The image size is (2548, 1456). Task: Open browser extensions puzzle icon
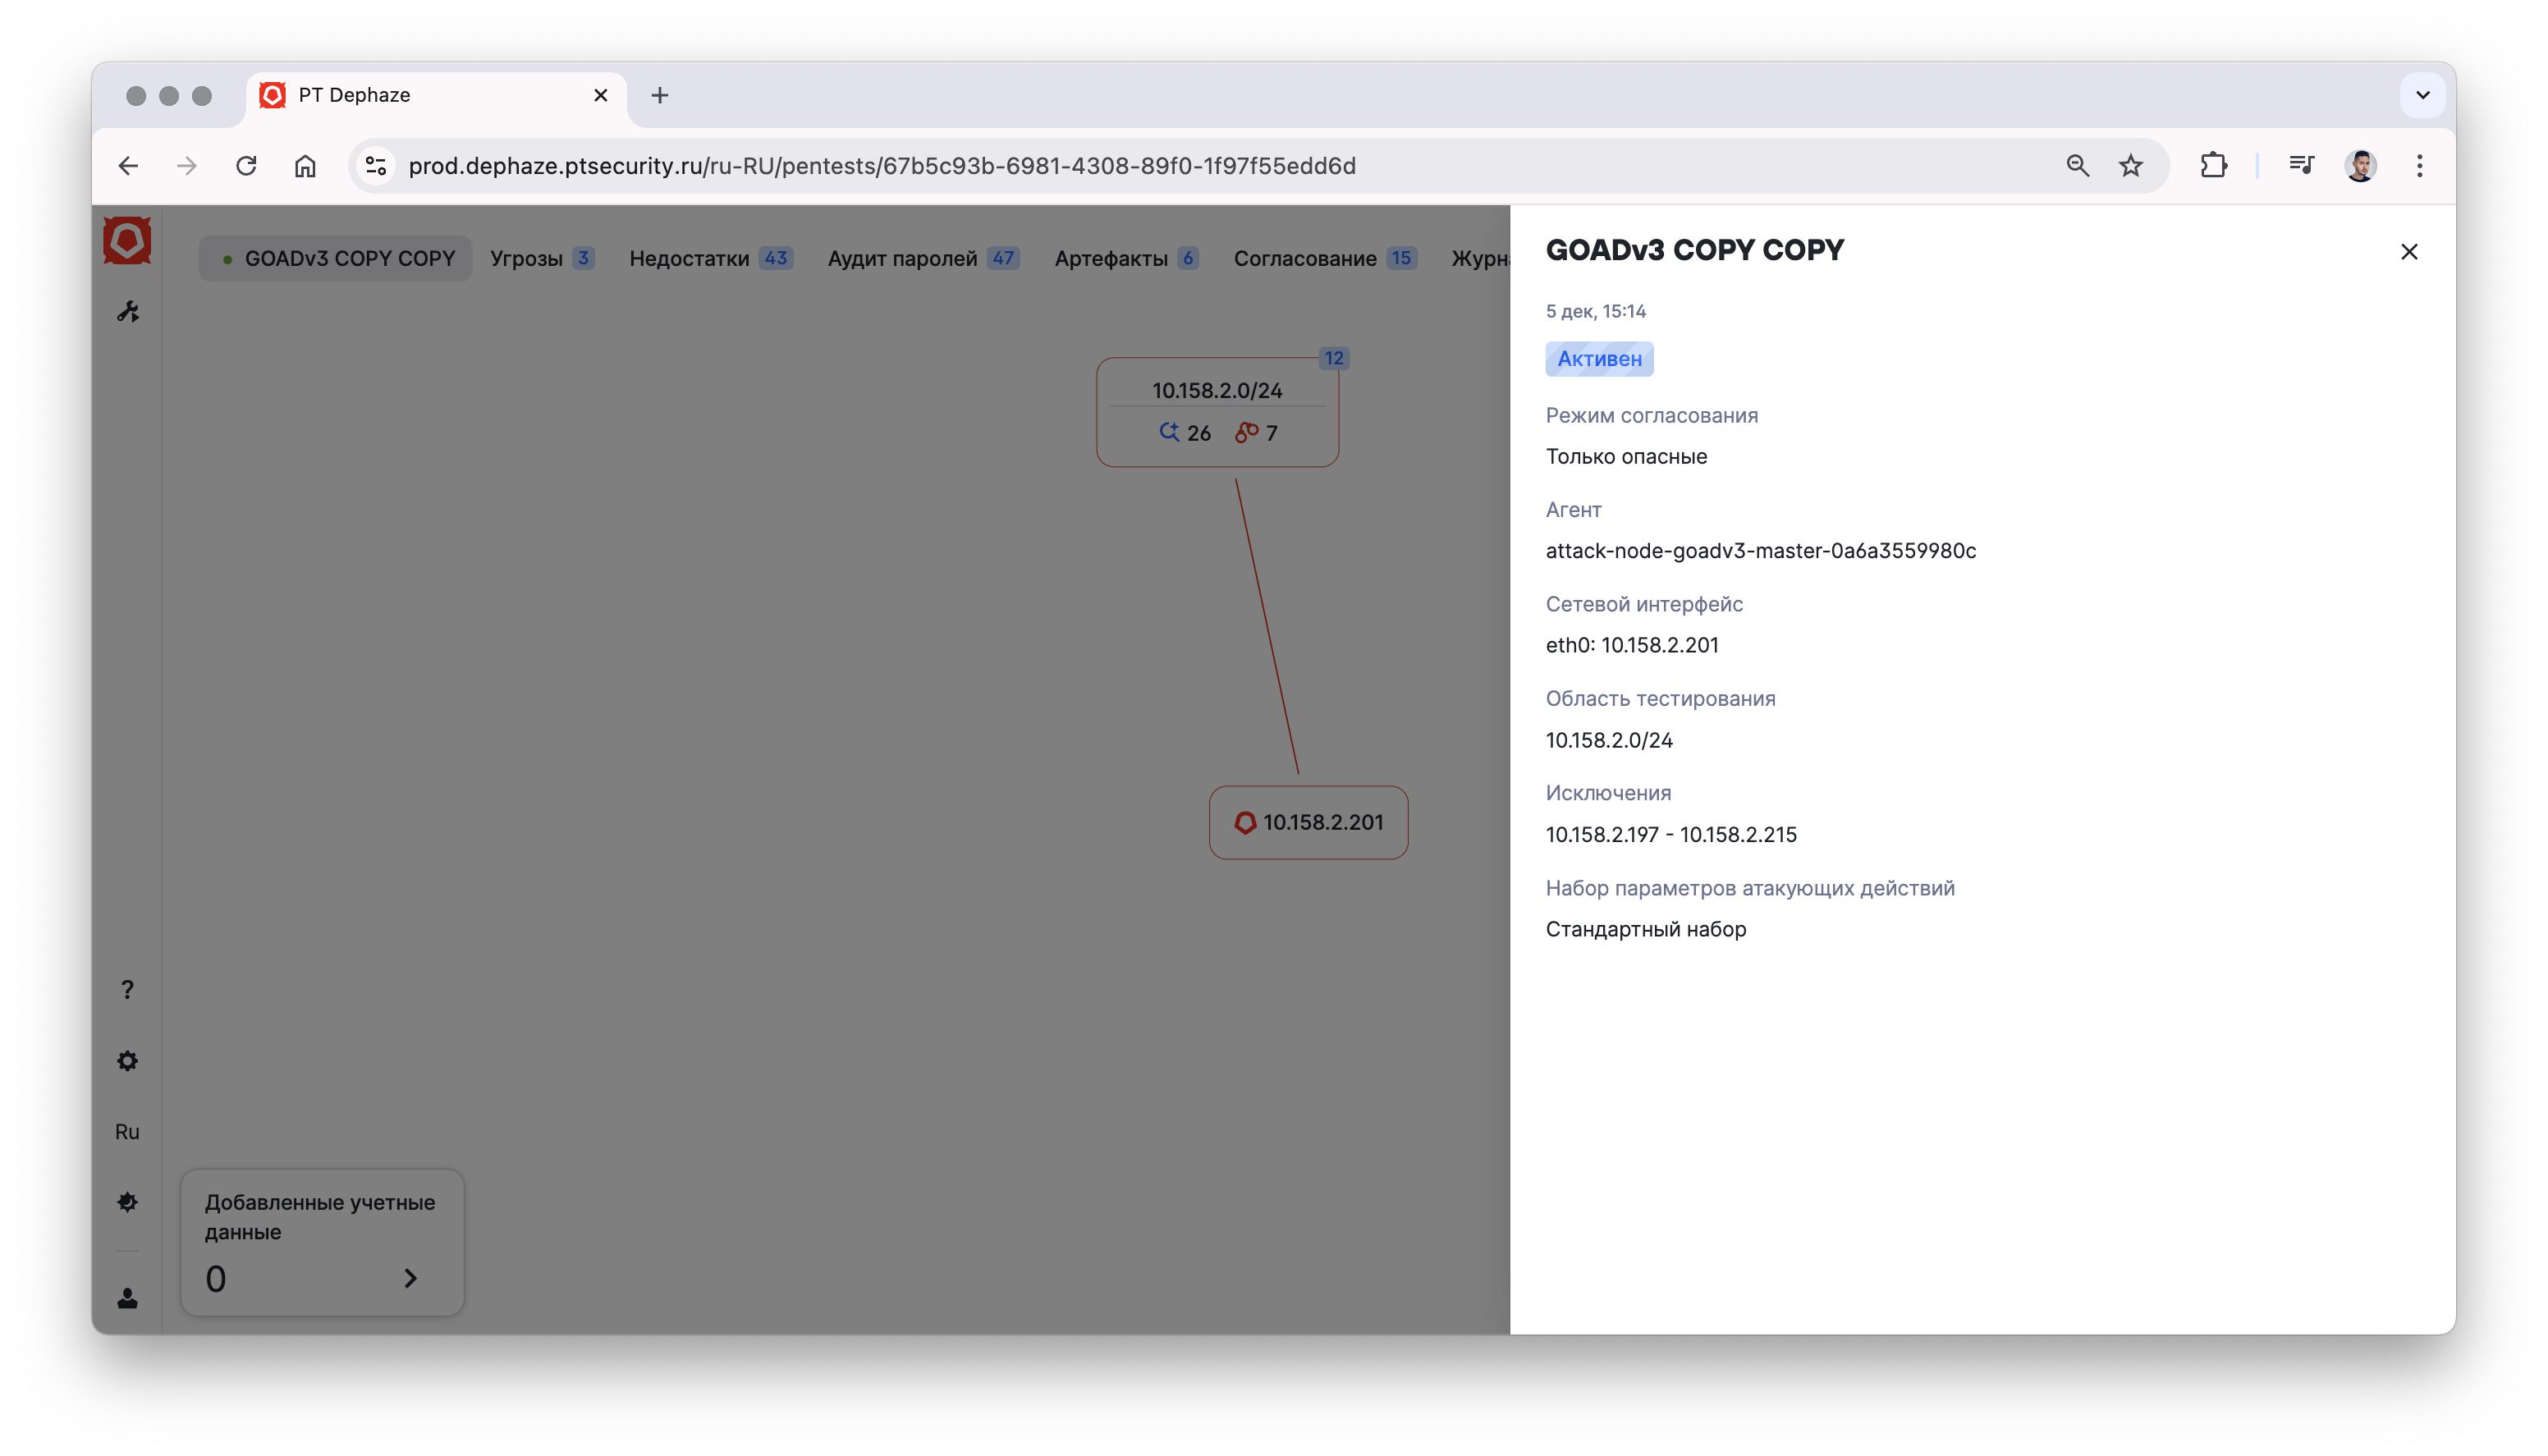(x=2213, y=166)
